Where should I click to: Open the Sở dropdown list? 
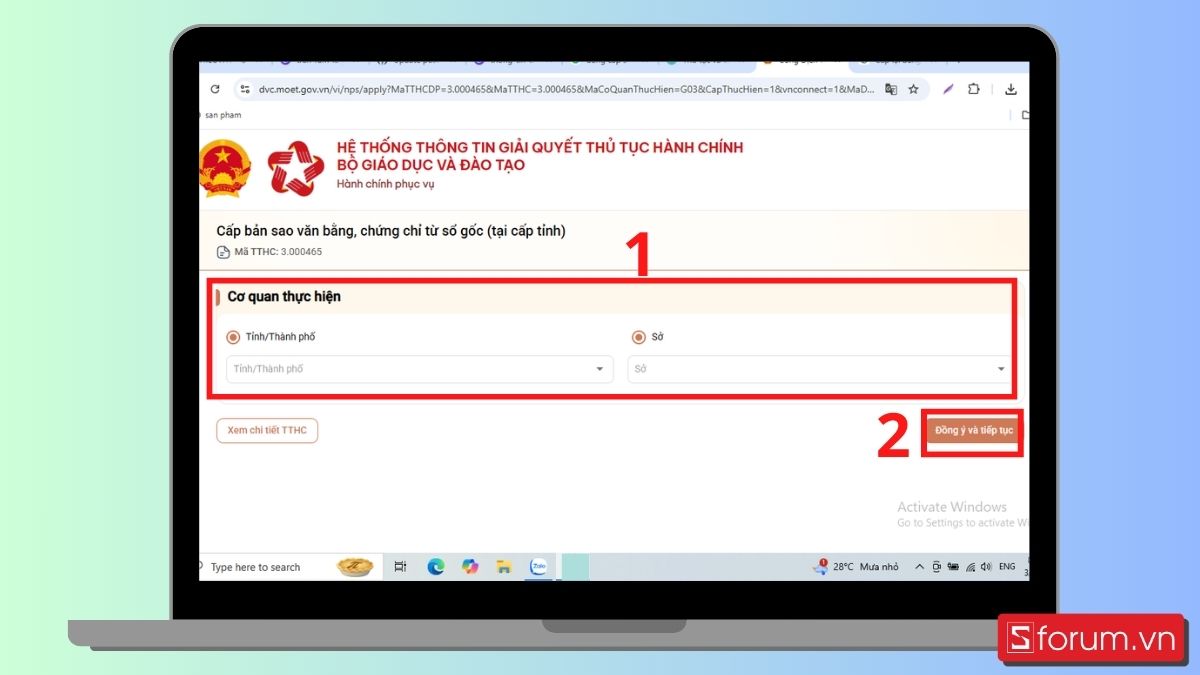point(819,369)
